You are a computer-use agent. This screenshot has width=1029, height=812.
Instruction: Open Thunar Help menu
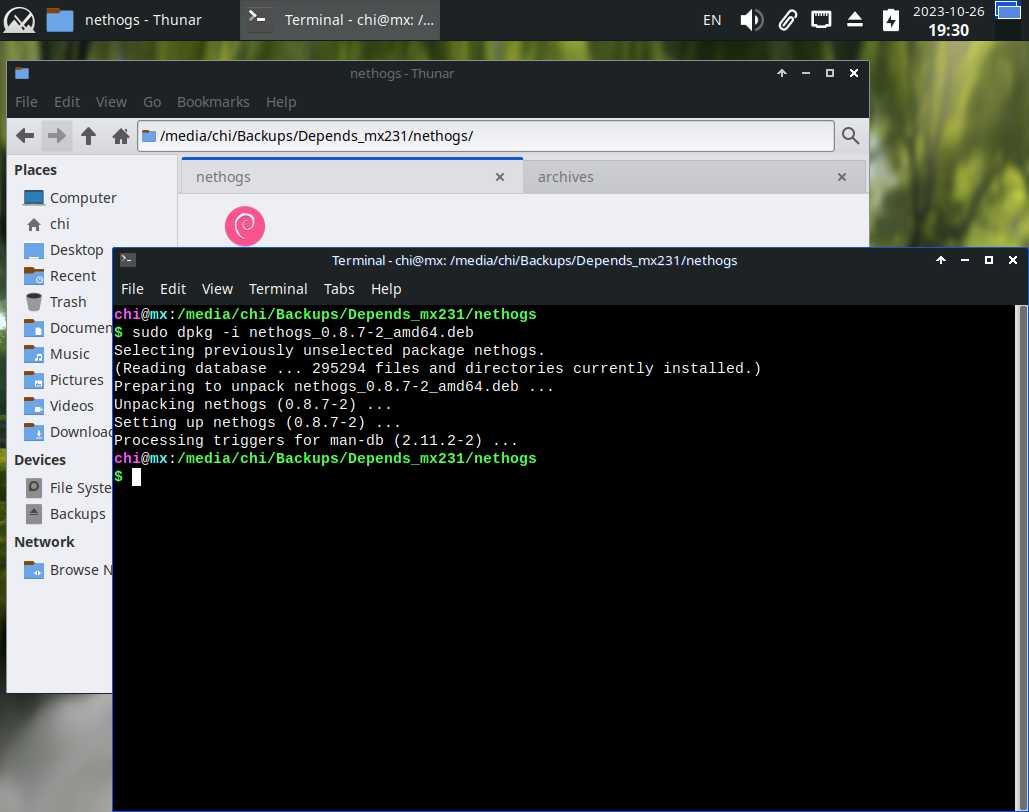pos(281,102)
